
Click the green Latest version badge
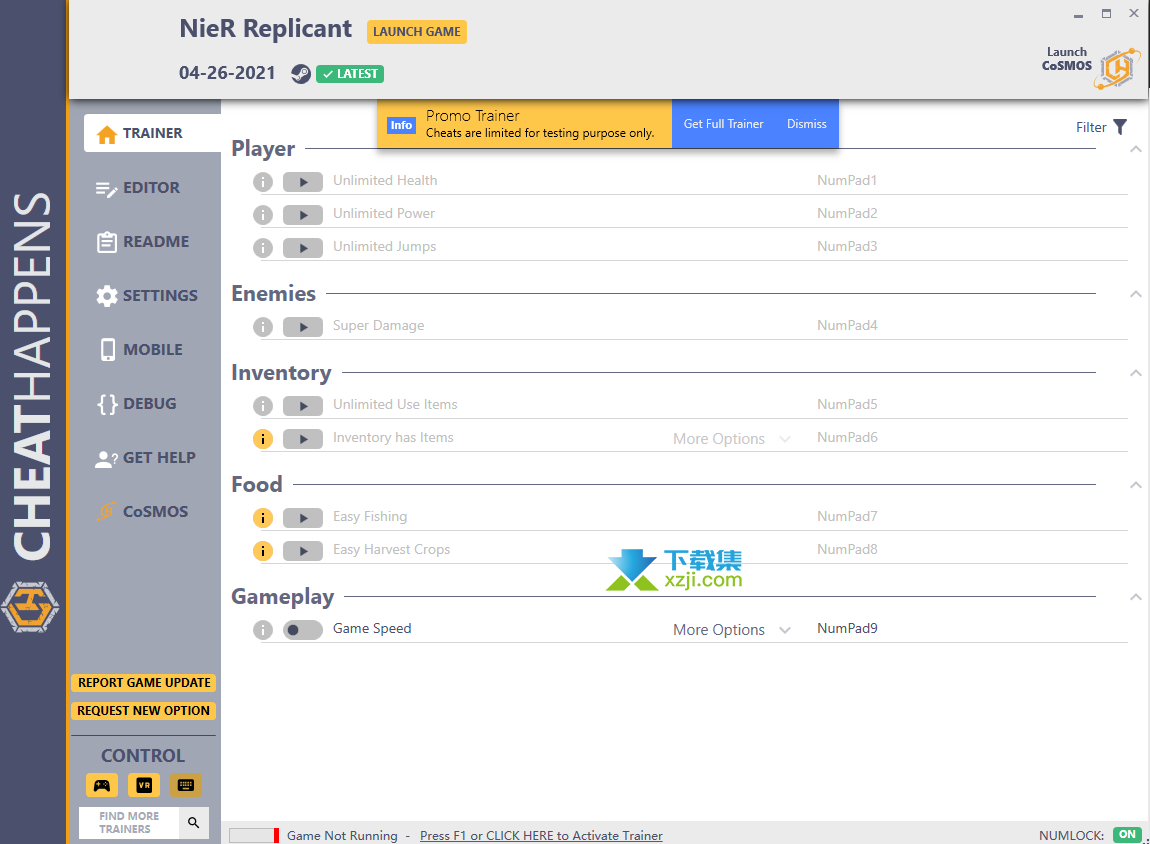350,73
